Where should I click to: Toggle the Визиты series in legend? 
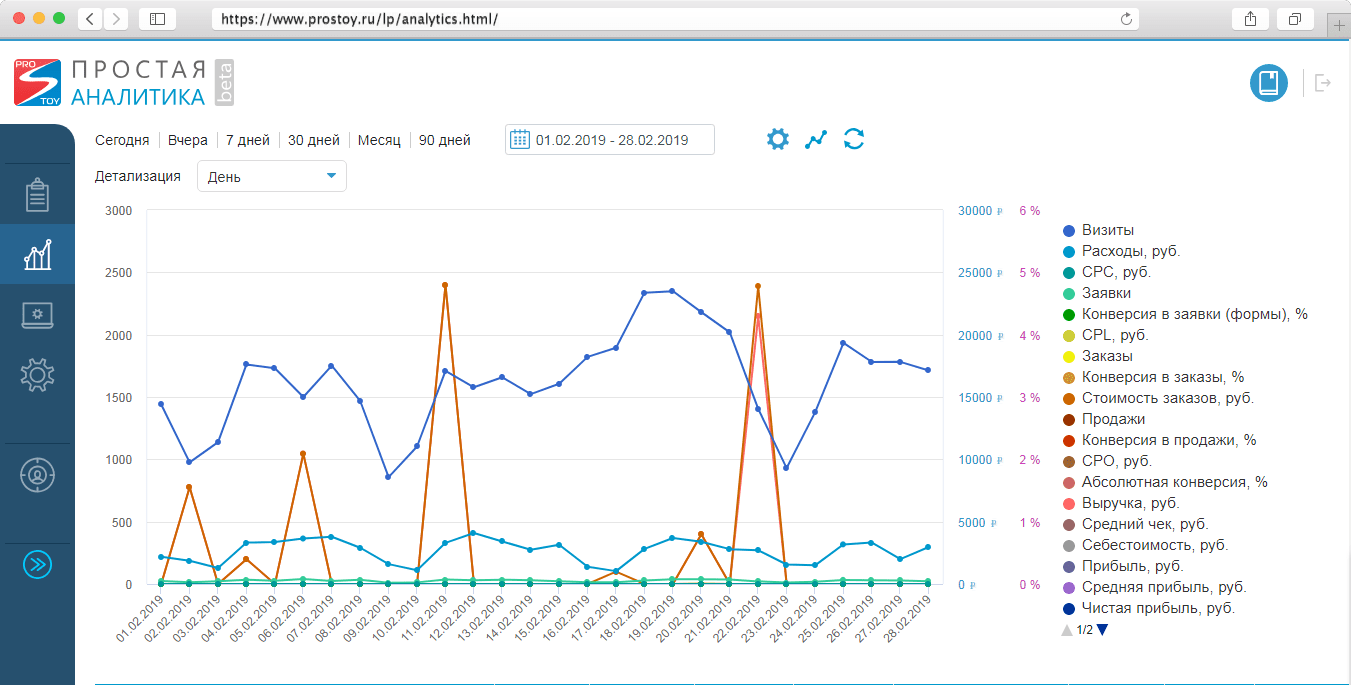[1107, 230]
